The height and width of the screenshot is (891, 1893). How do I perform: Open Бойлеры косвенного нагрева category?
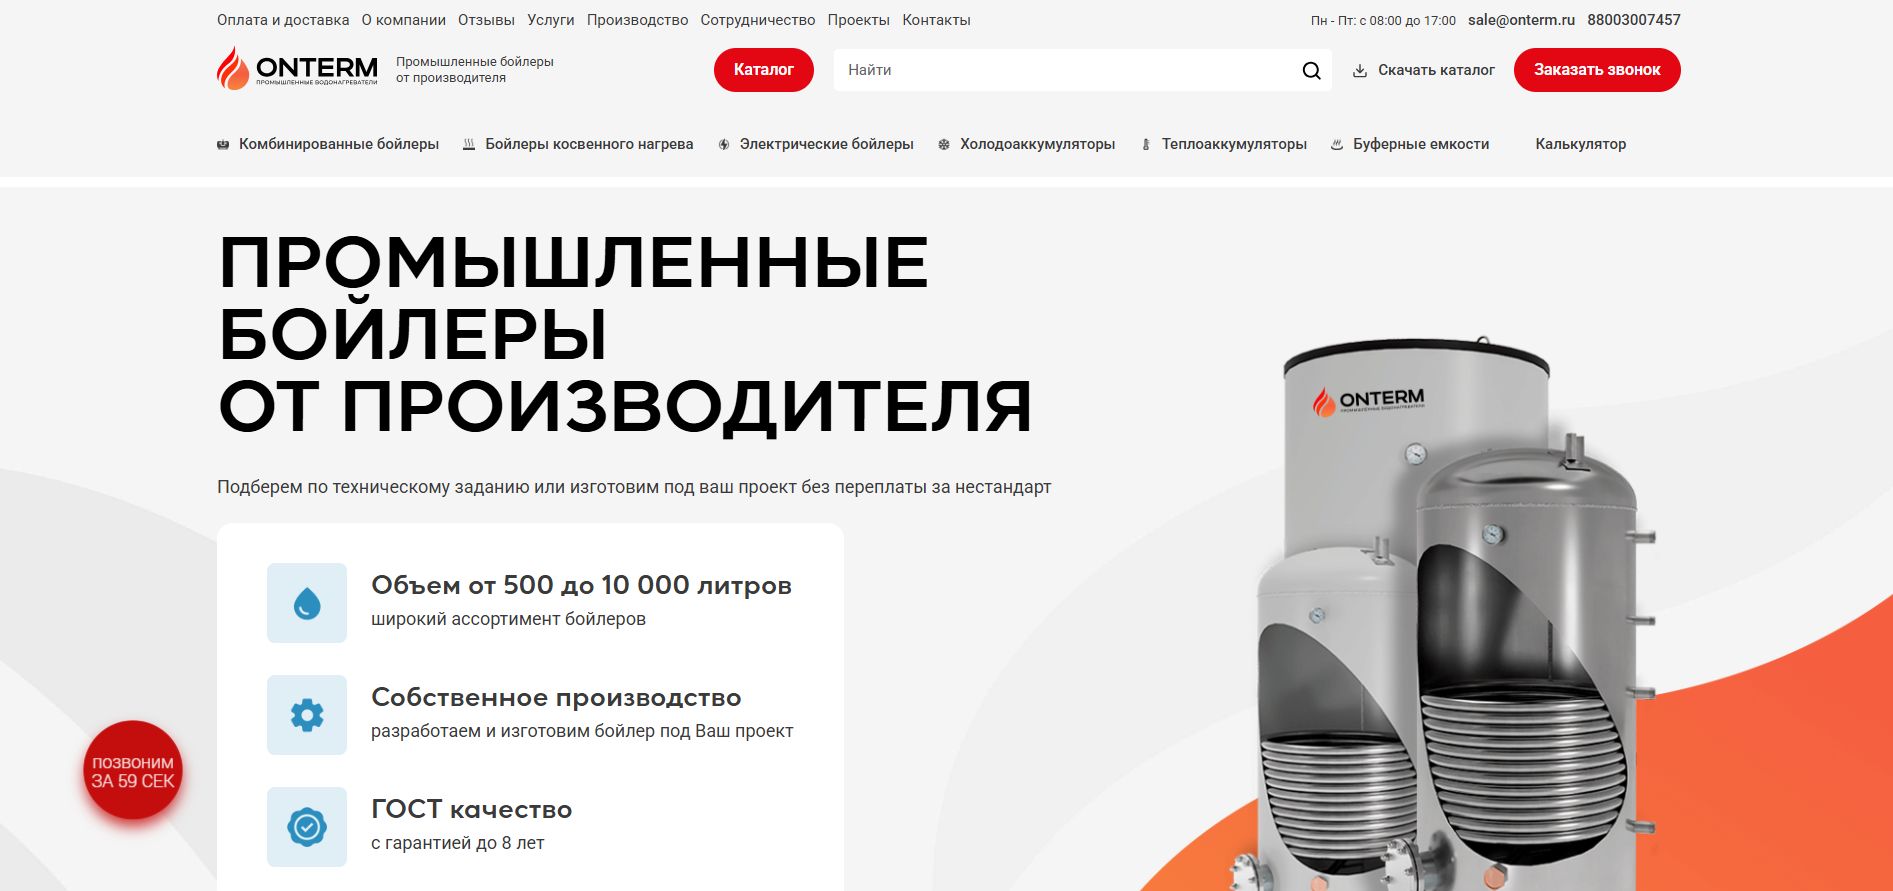point(589,144)
